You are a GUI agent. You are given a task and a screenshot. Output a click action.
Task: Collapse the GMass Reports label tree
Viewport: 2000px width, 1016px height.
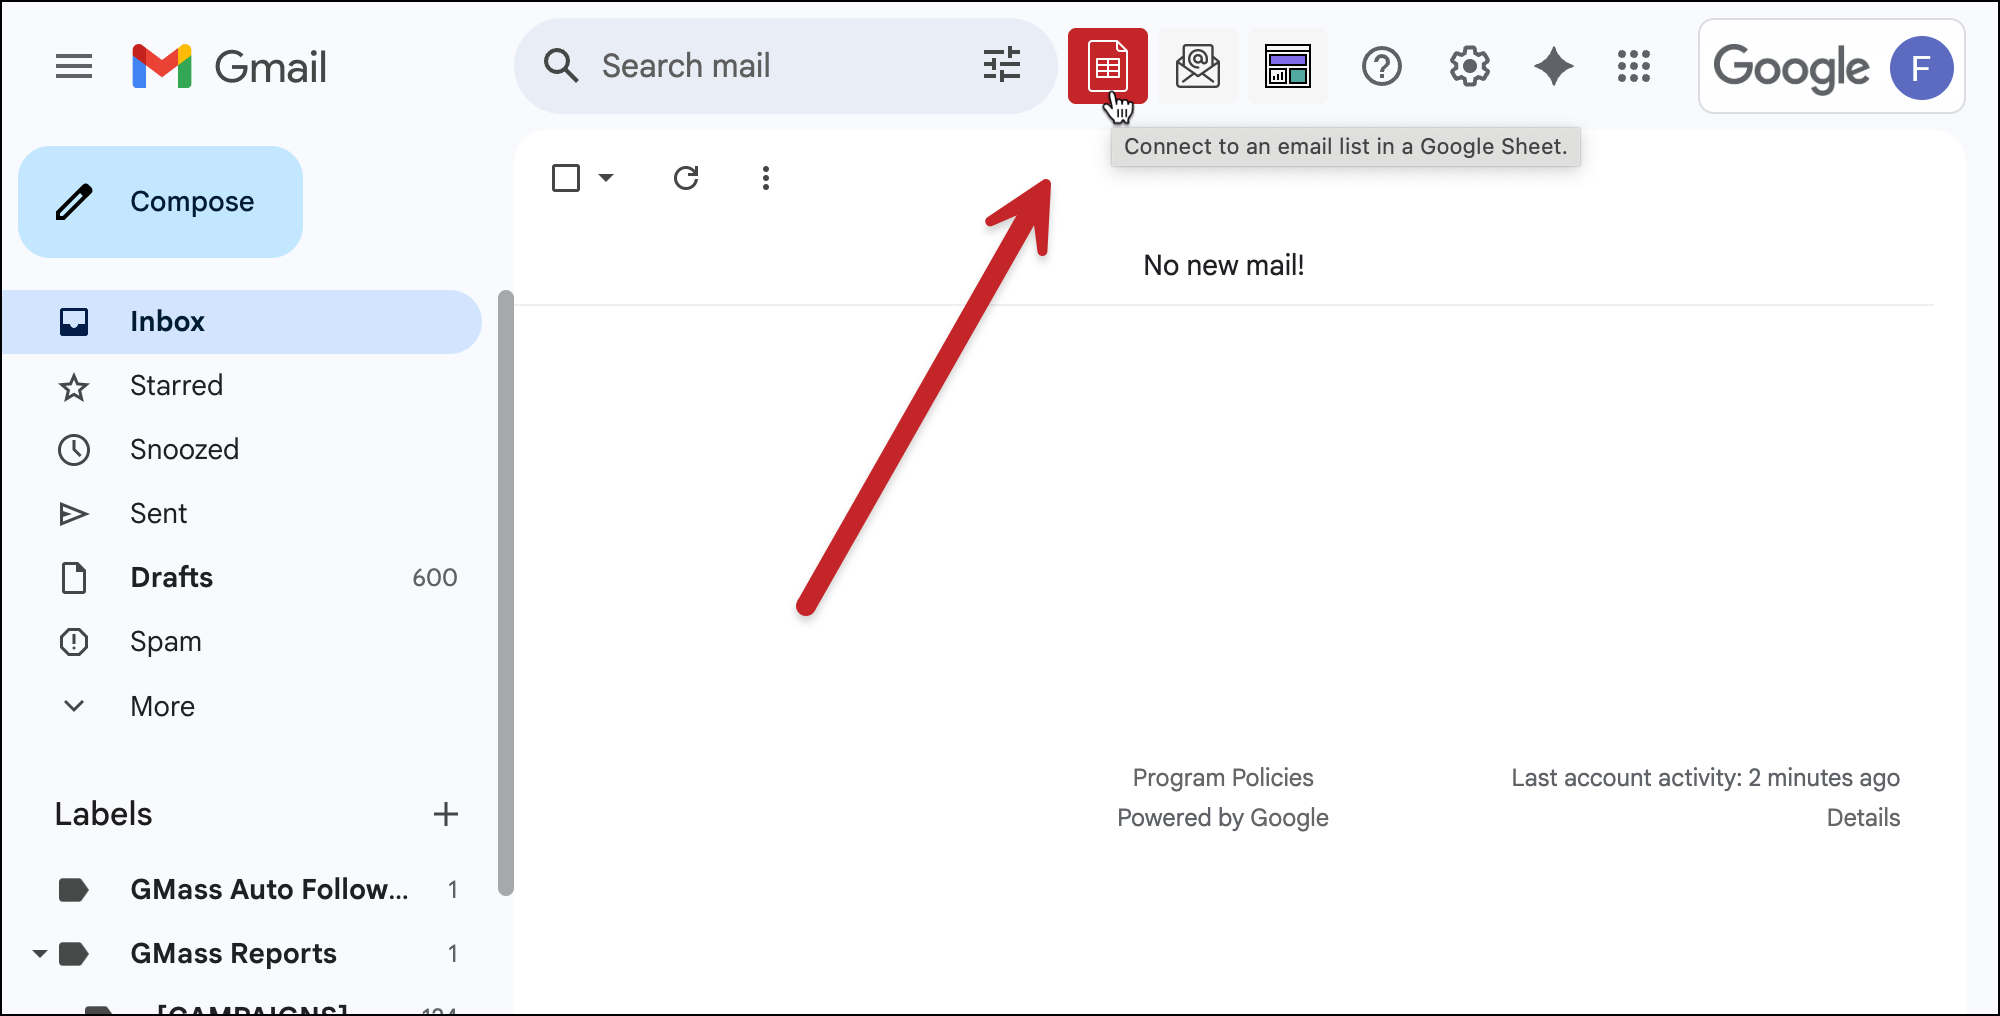tap(39, 953)
